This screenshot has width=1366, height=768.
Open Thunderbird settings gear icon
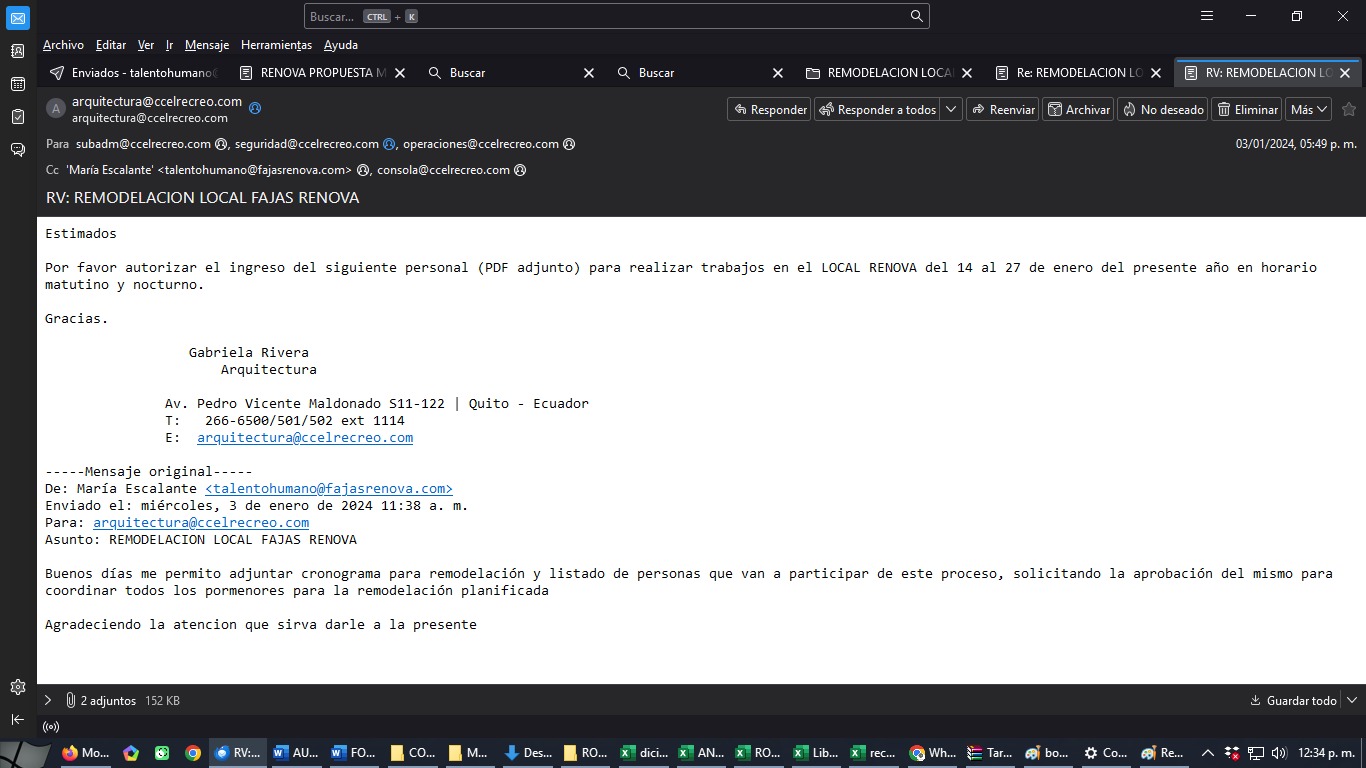(18, 687)
